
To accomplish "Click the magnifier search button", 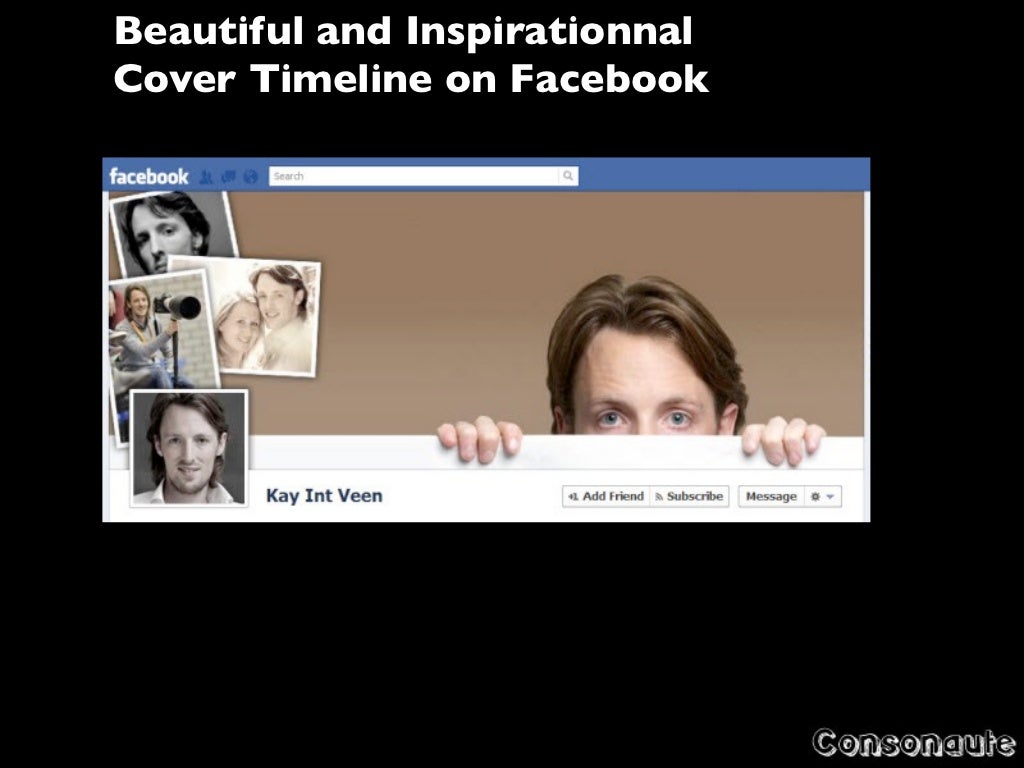I will point(568,176).
